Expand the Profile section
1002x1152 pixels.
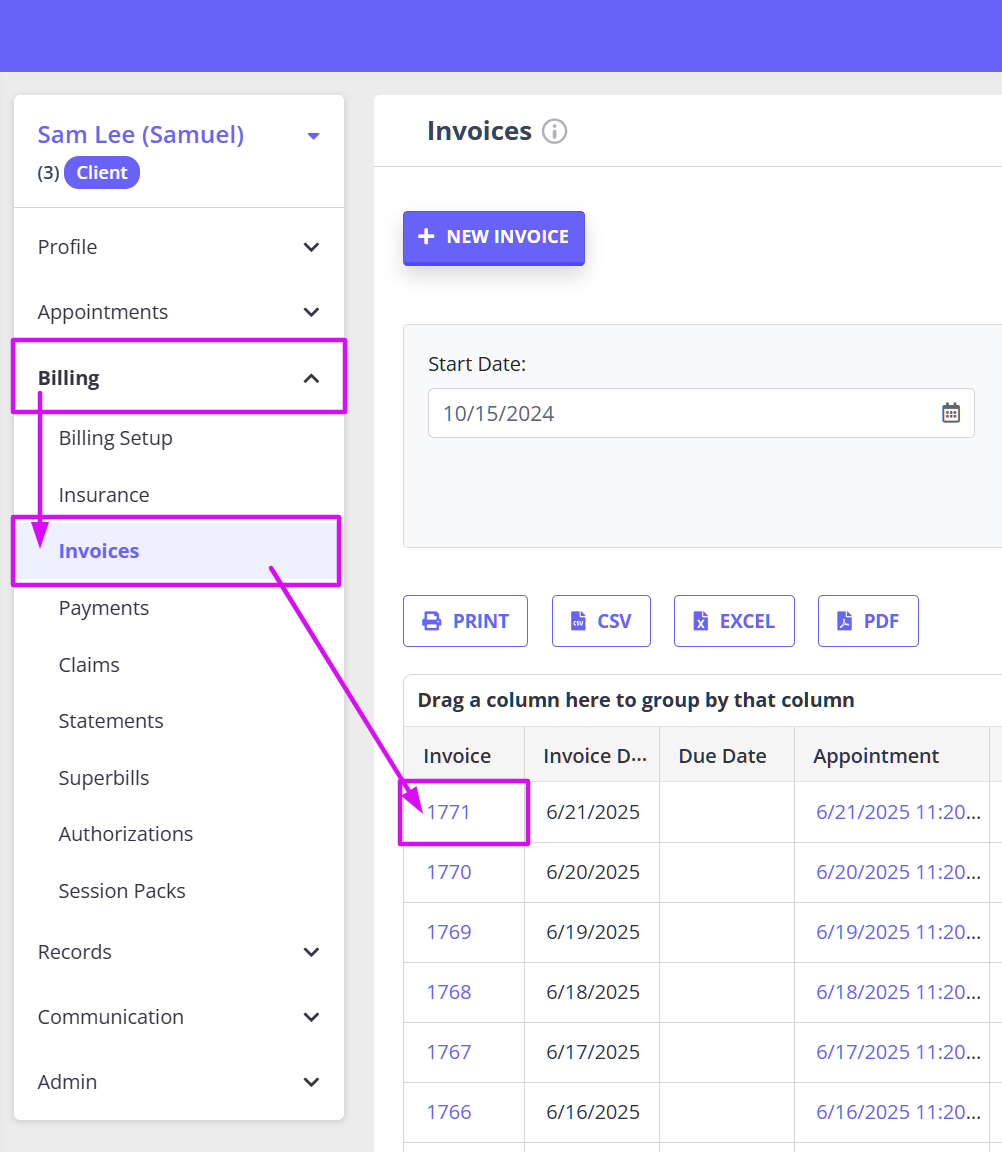coord(311,247)
